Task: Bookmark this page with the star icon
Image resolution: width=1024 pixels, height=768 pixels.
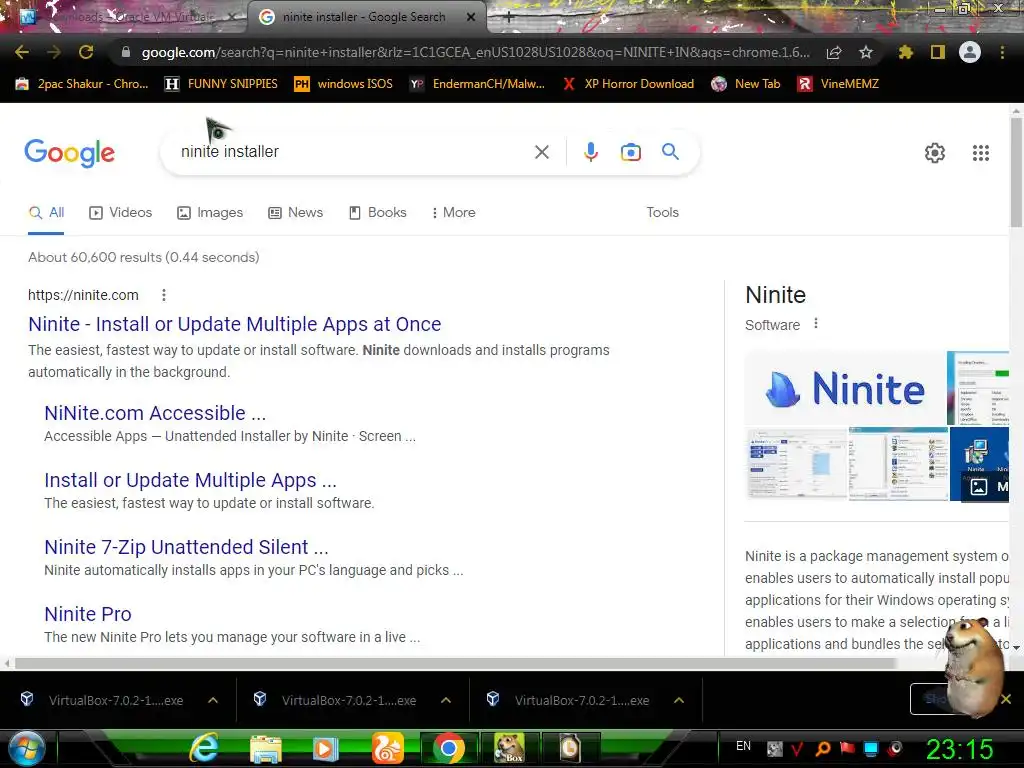Action: coord(866,52)
